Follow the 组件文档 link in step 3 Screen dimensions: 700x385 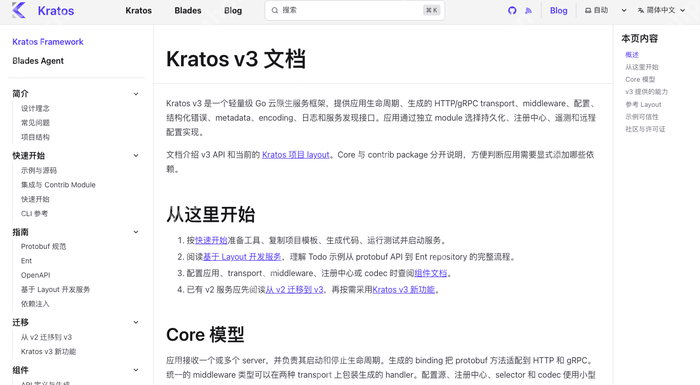click(x=430, y=273)
